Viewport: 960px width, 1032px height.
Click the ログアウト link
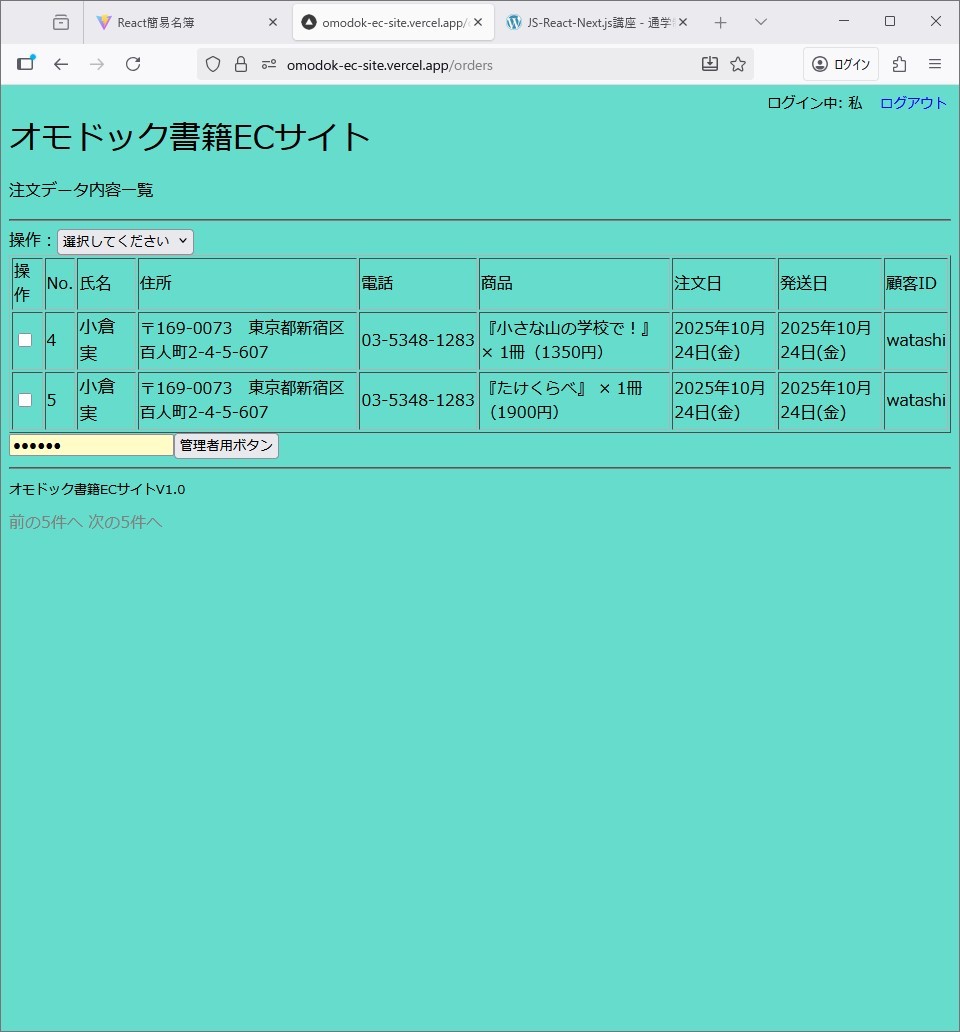tap(913, 103)
